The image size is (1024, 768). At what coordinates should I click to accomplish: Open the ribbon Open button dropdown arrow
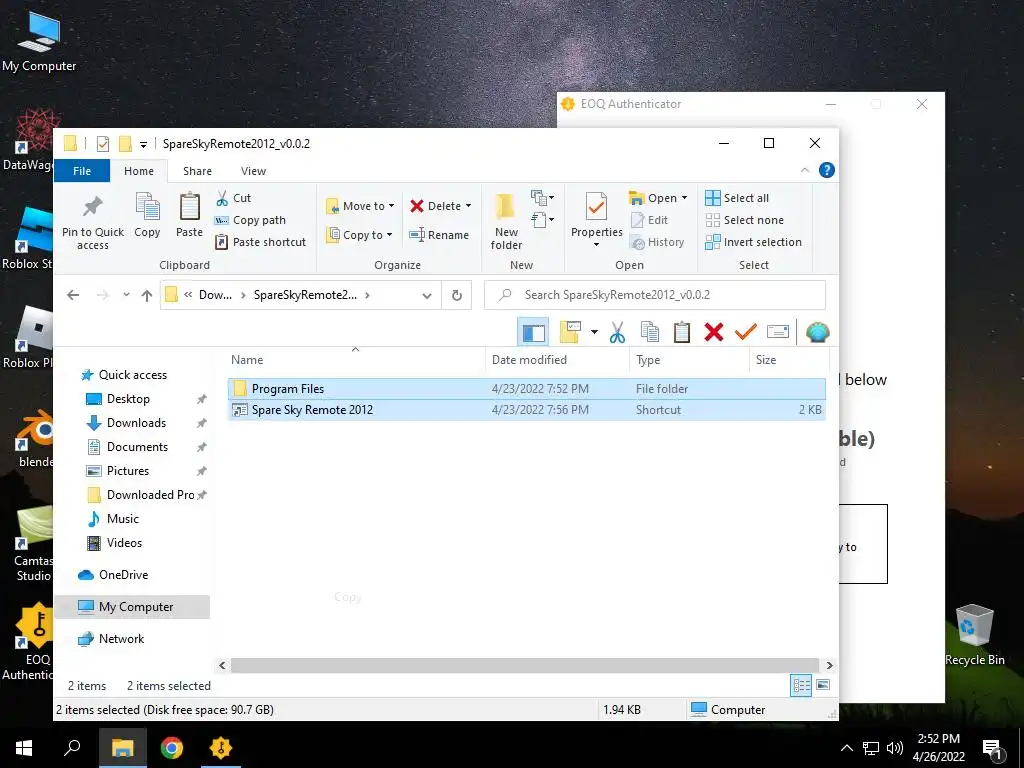pyautogui.click(x=684, y=198)
